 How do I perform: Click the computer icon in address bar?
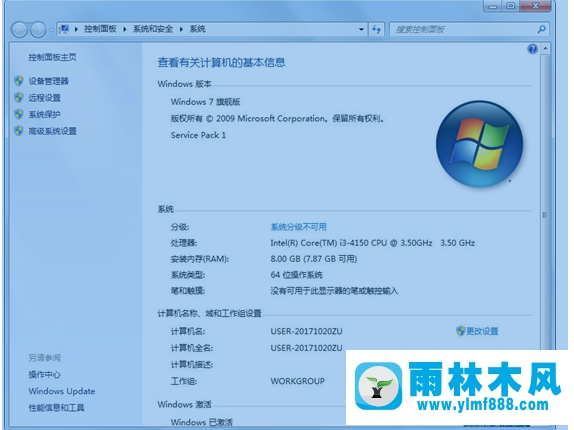pyautogui.click(x=64, y=29)
